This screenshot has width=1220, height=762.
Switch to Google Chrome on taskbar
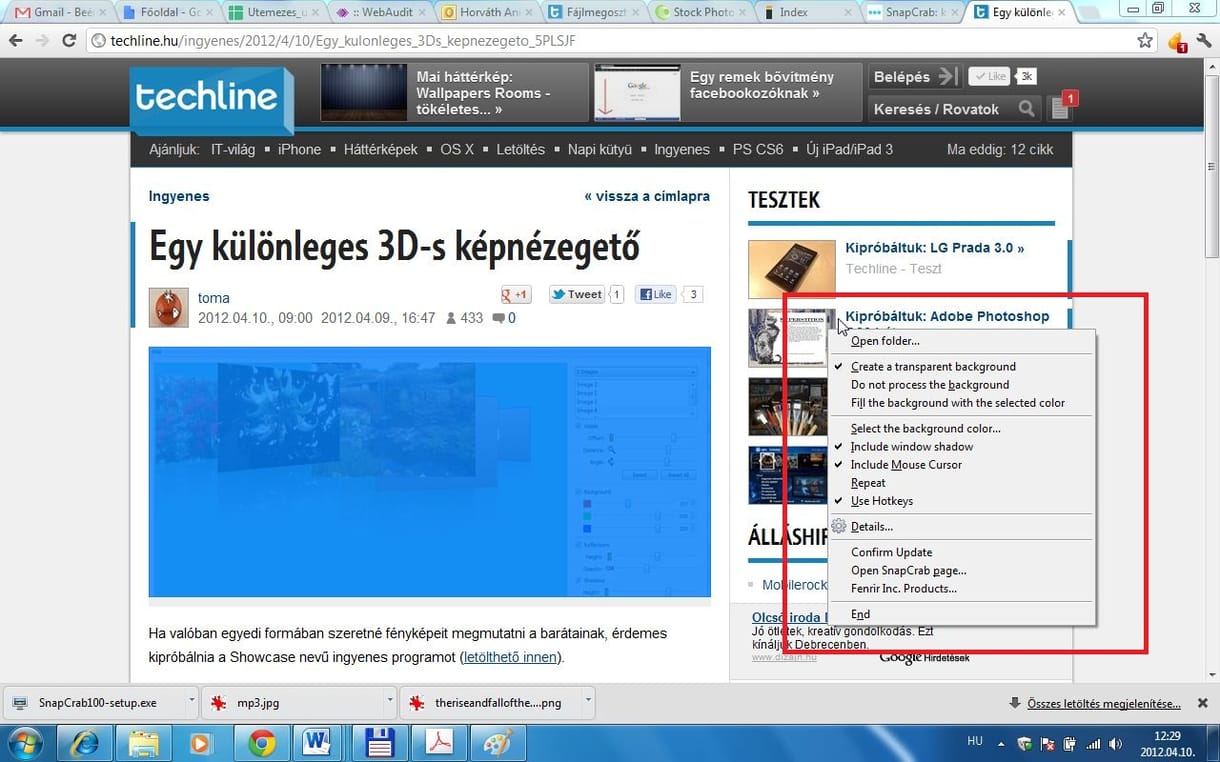262,744
